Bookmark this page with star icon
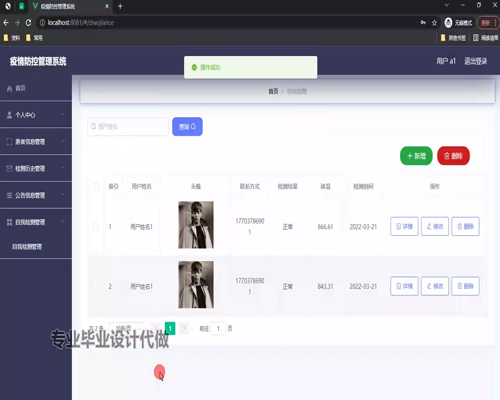The width and height of the screenshot is (500, 400). [x=434, y=23]
